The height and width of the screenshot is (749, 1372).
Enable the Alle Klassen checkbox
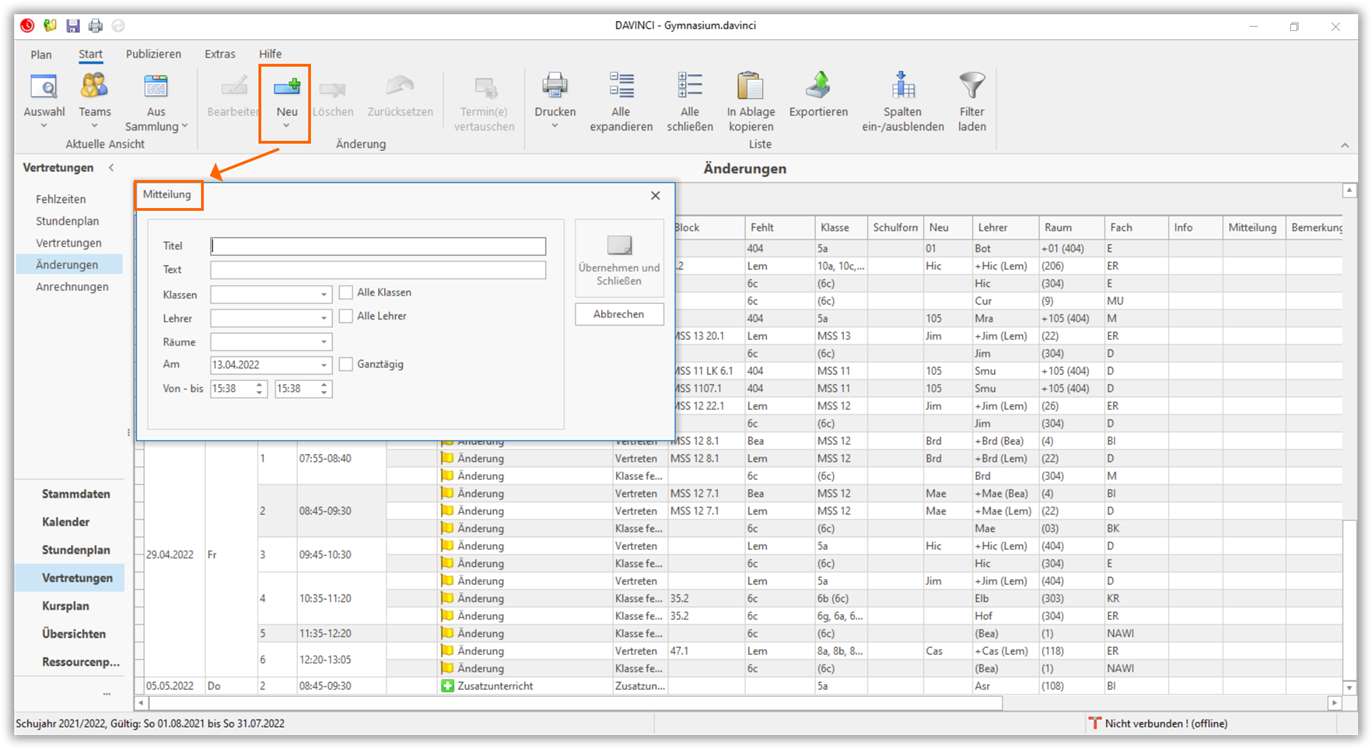pos(346,293)
